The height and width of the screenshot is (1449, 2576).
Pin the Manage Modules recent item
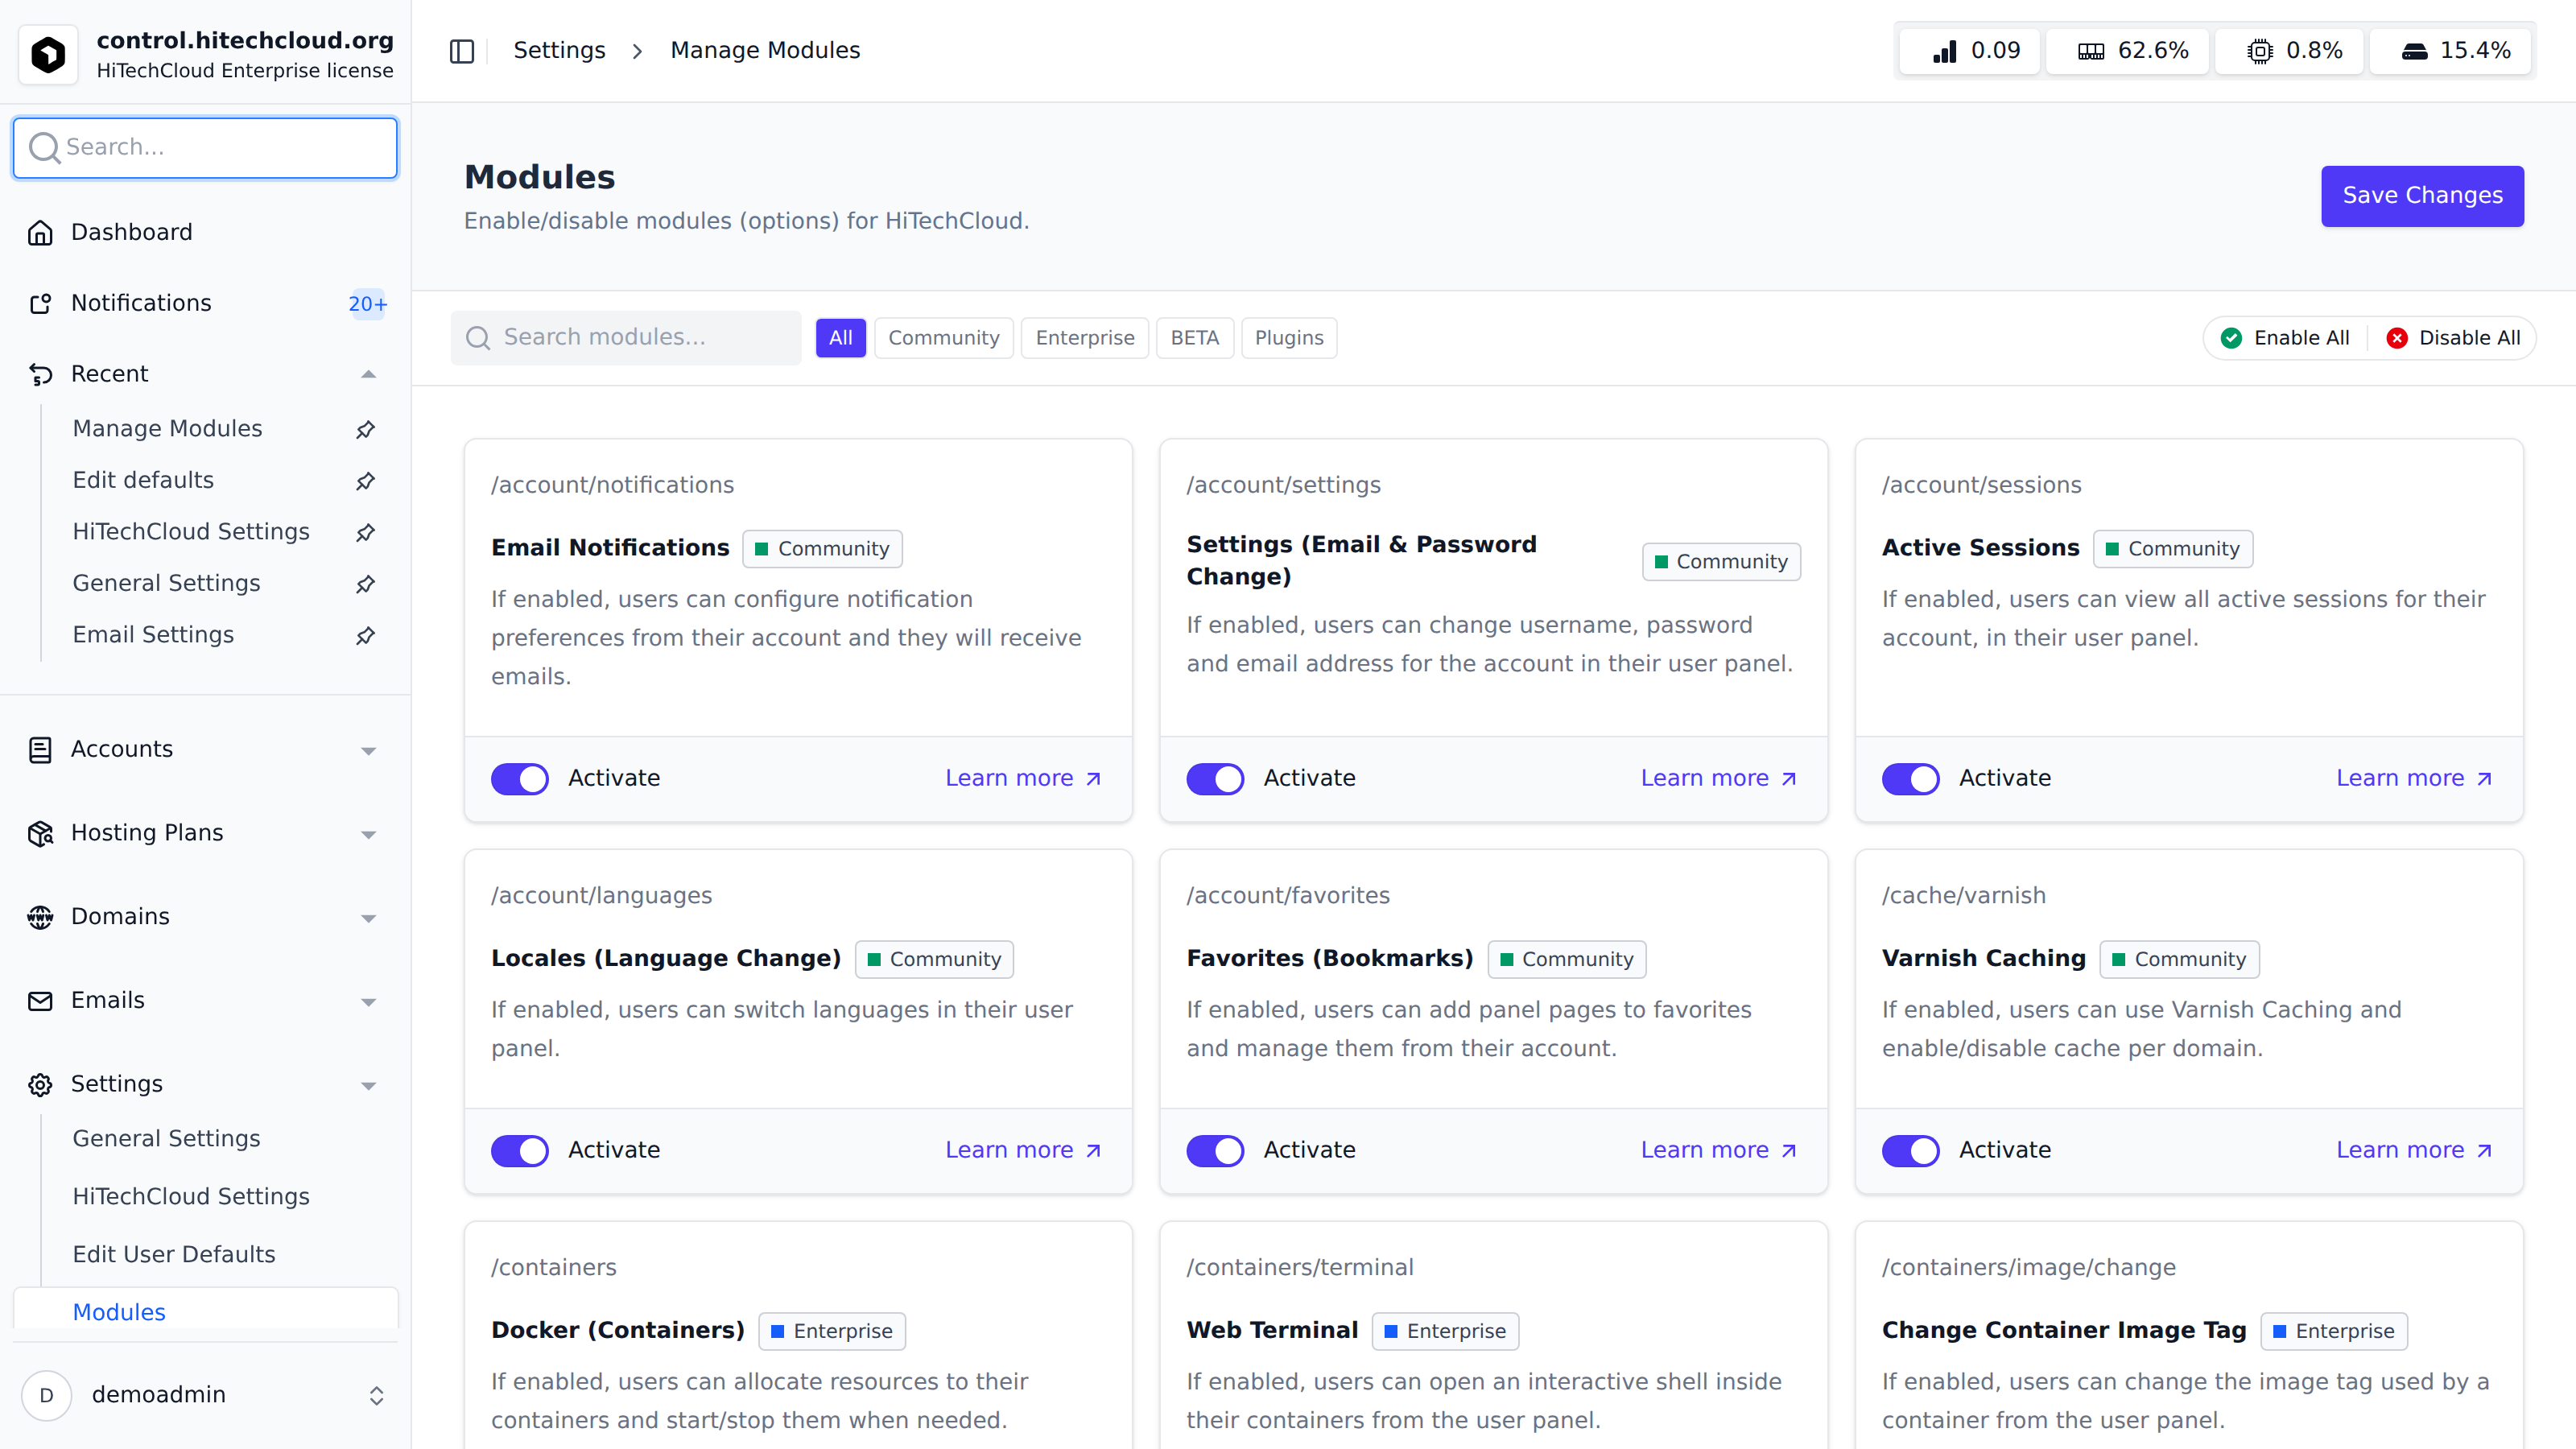(366, 429)
